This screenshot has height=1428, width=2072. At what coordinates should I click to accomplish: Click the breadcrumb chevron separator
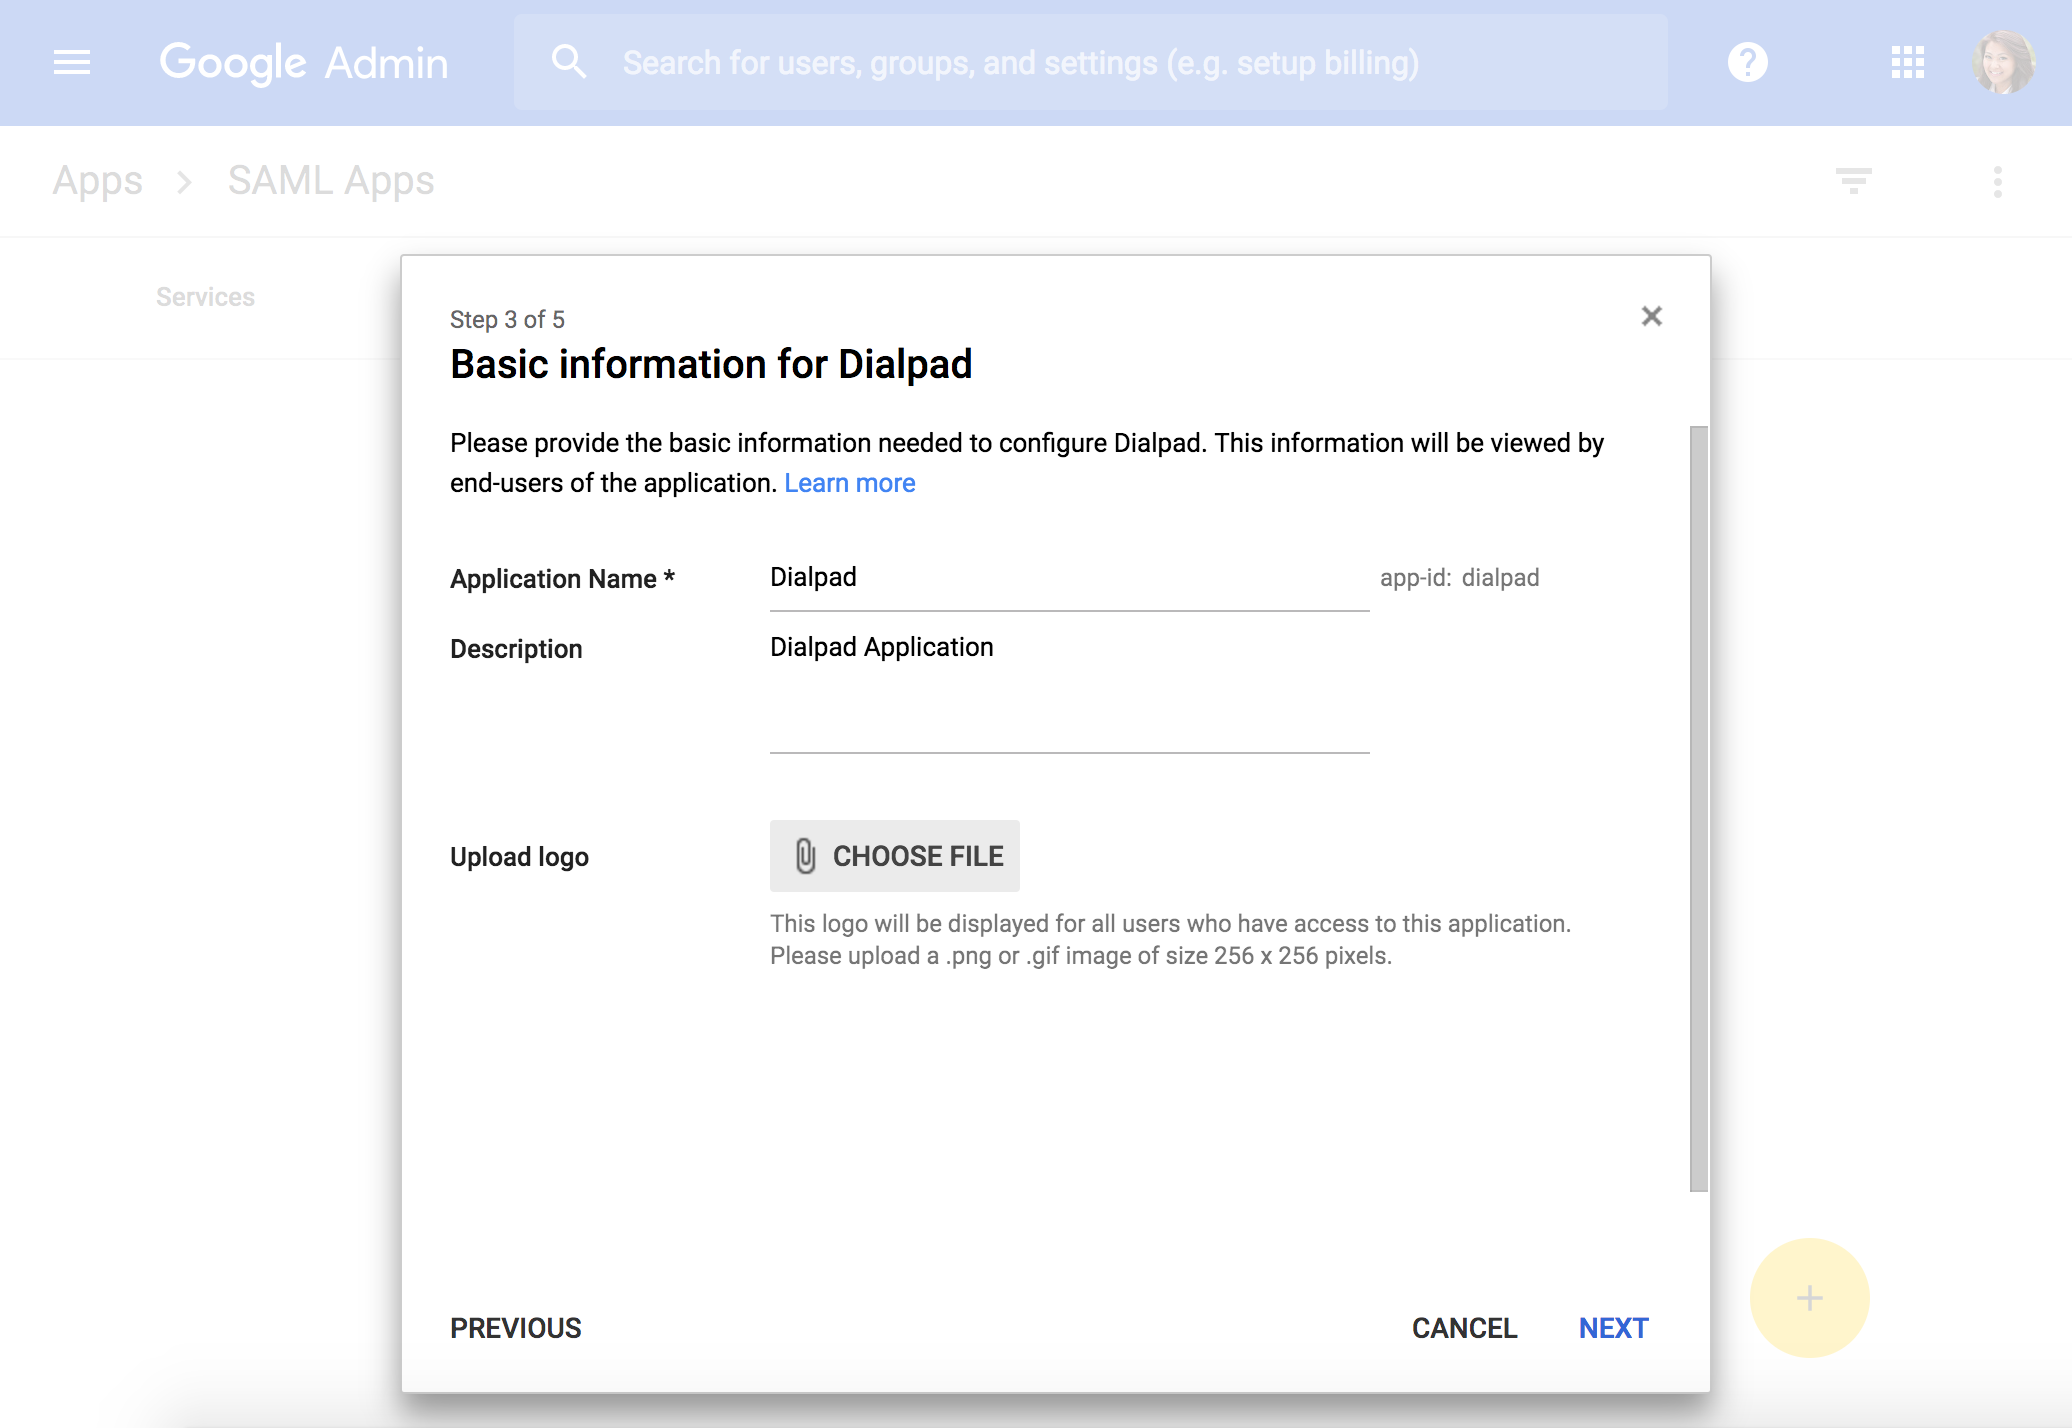[184, 182]
